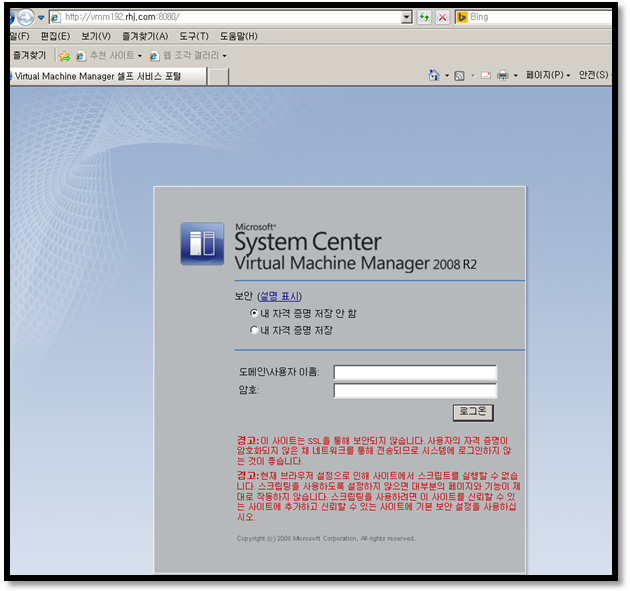
Task: Expand the address bar history dropdown
Action: 407,17
